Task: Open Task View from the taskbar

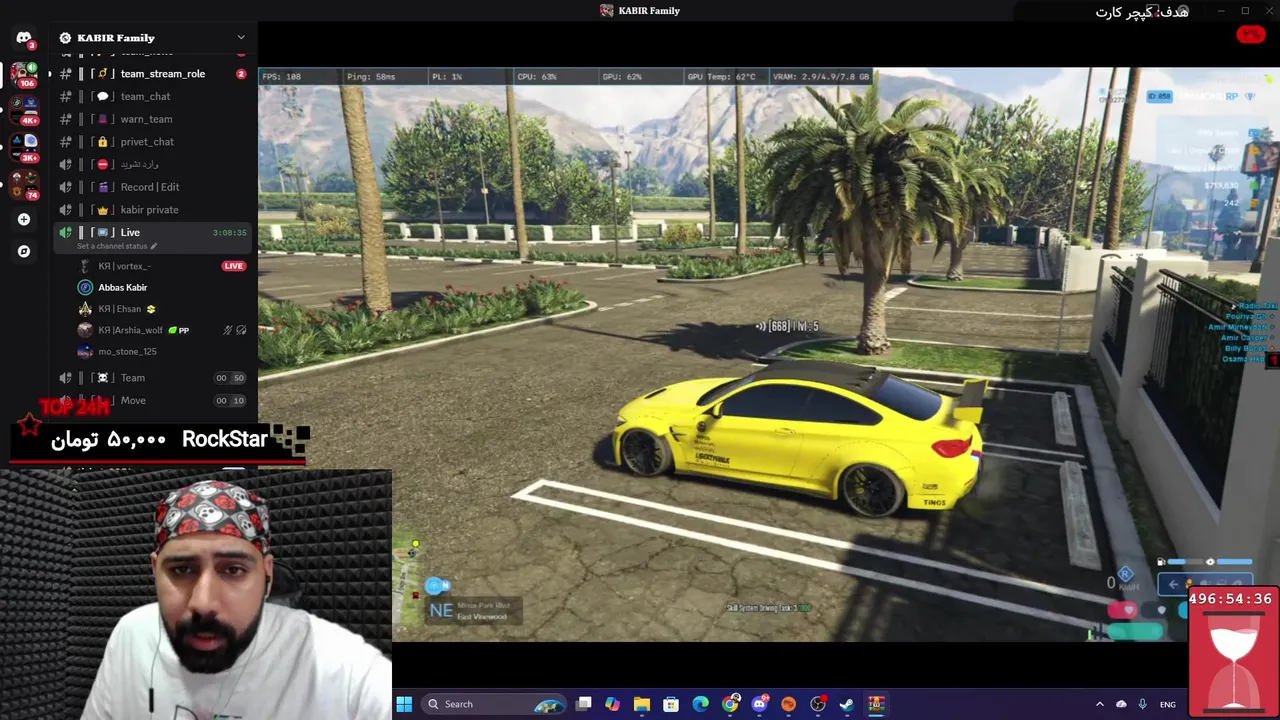Action: [x=584, y=704]
